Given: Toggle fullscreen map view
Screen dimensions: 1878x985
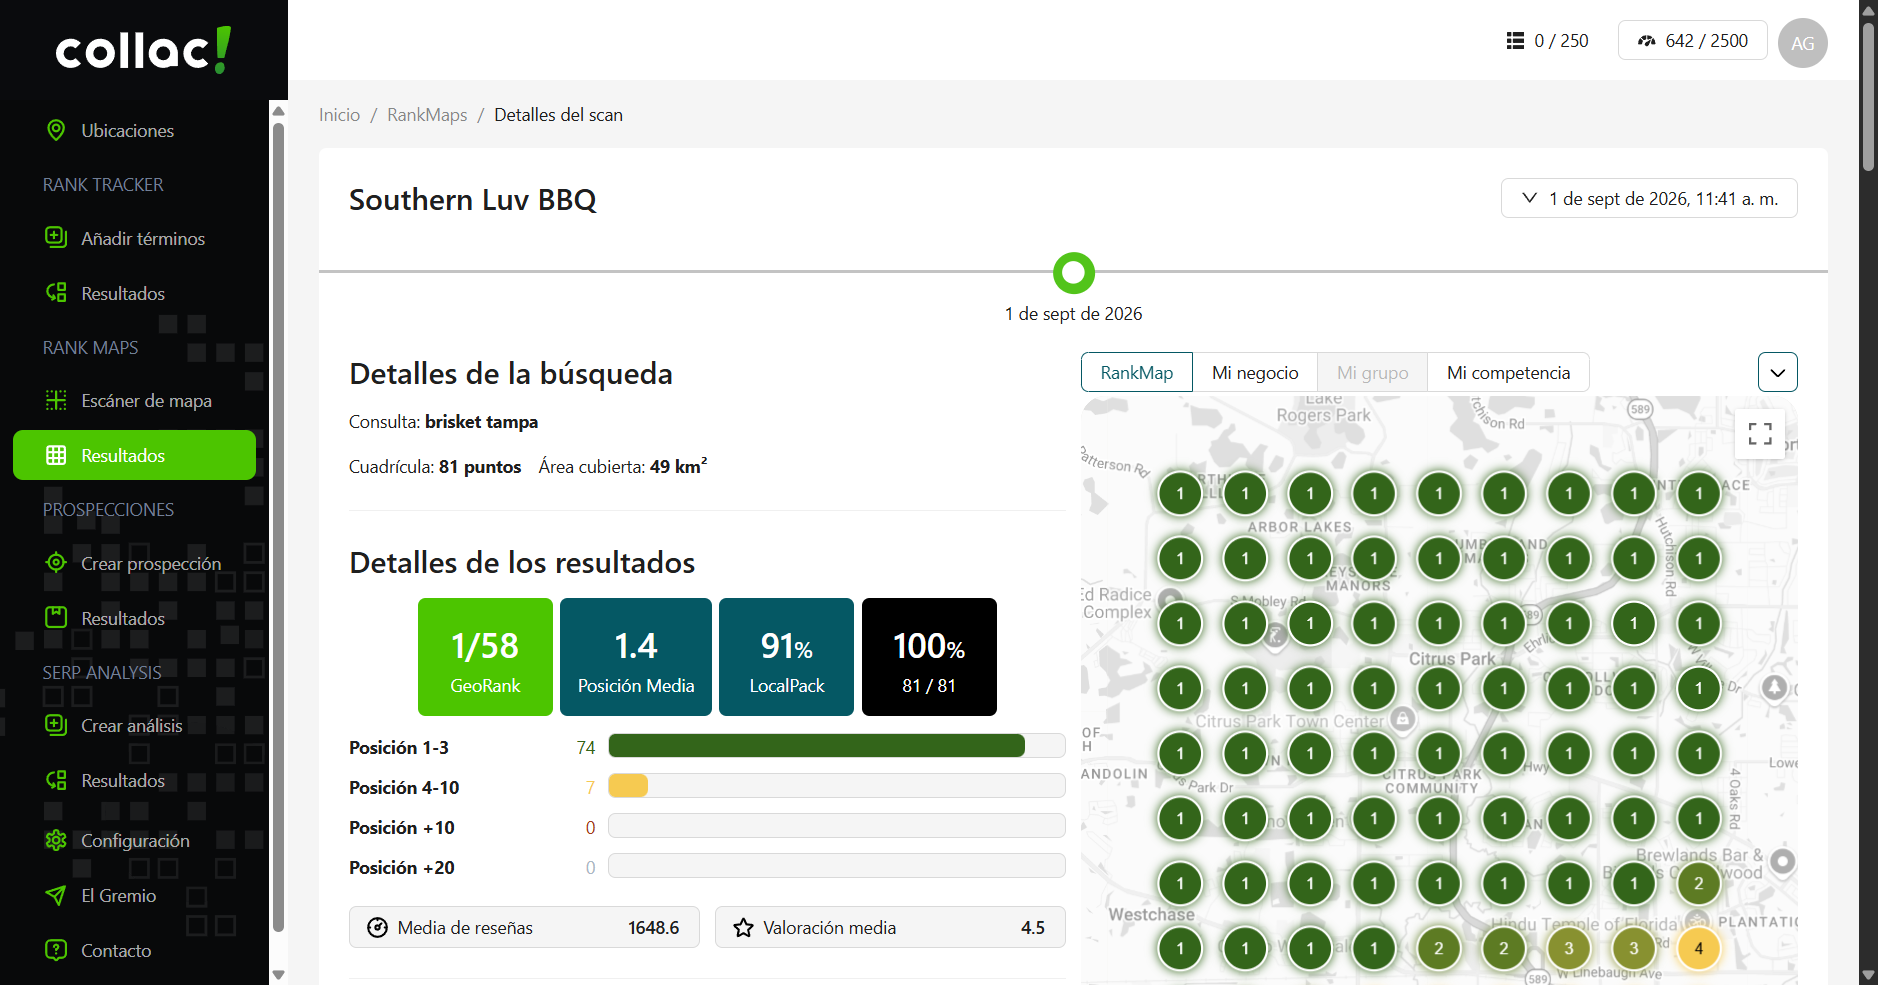Looking at the screenshot, I should (x=1760, y=433).
